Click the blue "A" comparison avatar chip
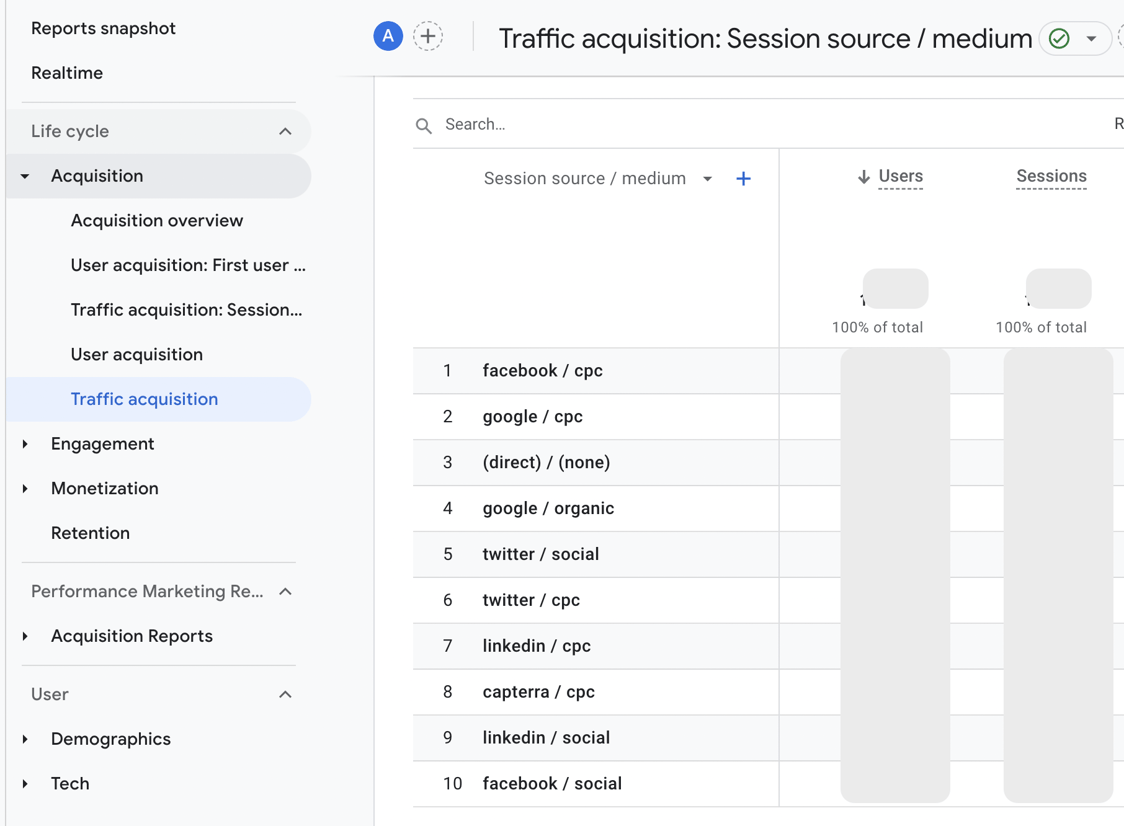Viewport: 1124px width, 826px height. 388,36
